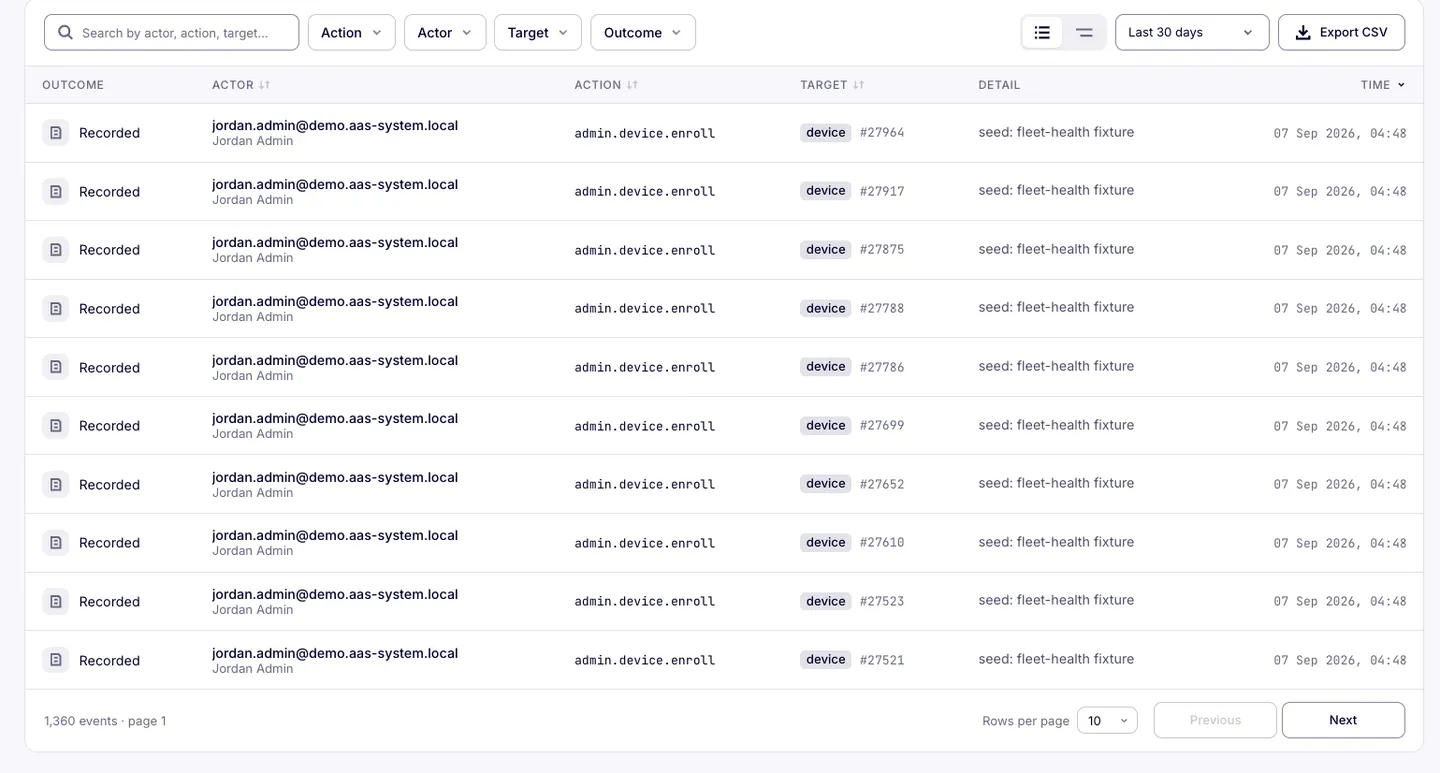The width and height of the screenshot is (1440, 773).
Task: Click device tag for #27788
Action: pyautogui.click(x=826, y=308)
